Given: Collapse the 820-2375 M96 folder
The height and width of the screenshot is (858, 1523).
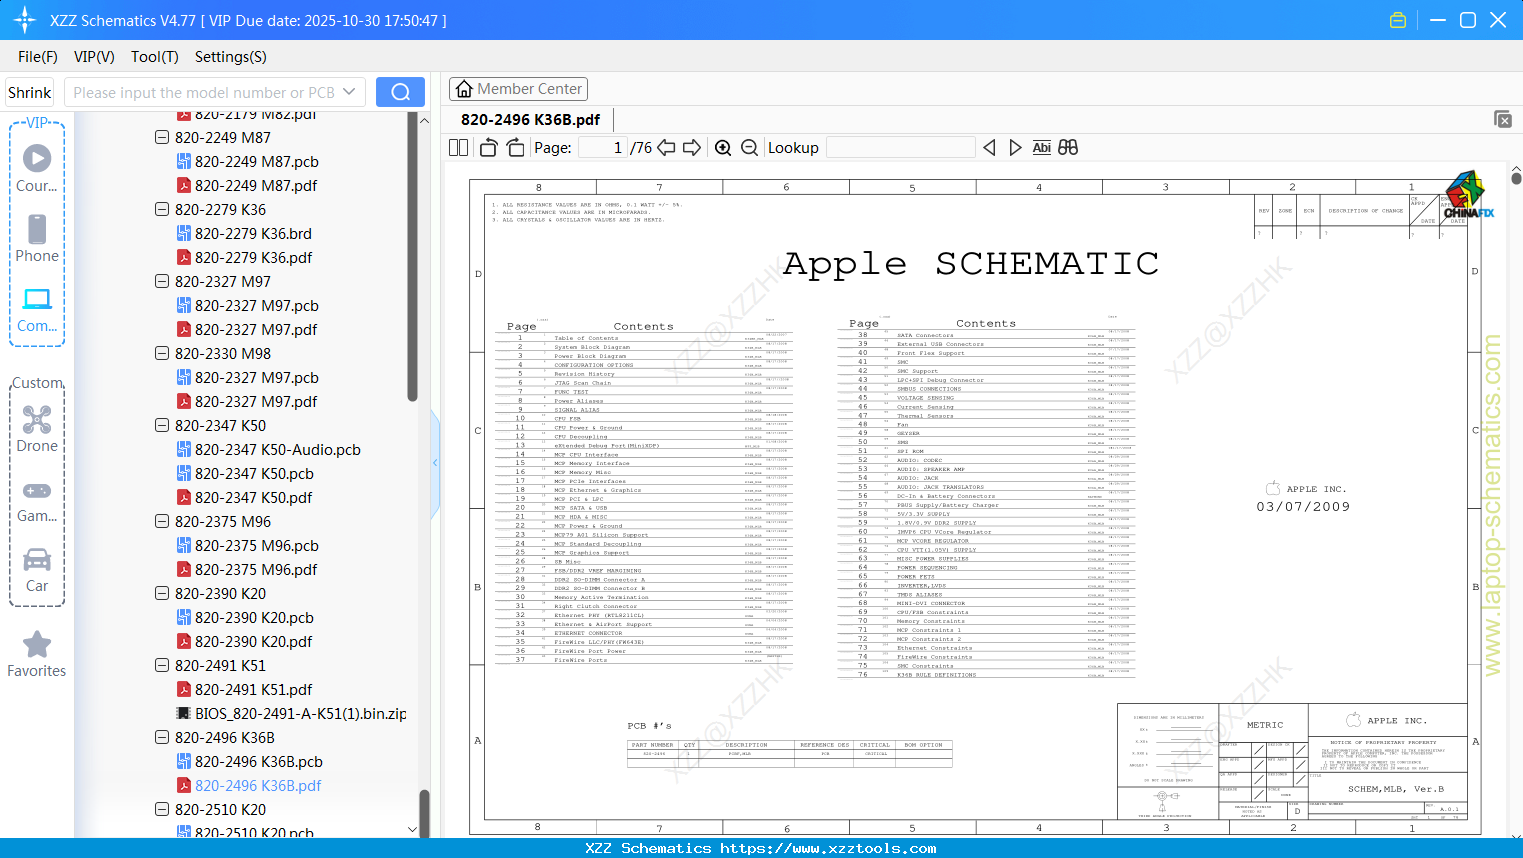Looking at the screenshot, I should click(x=162, y=522).
